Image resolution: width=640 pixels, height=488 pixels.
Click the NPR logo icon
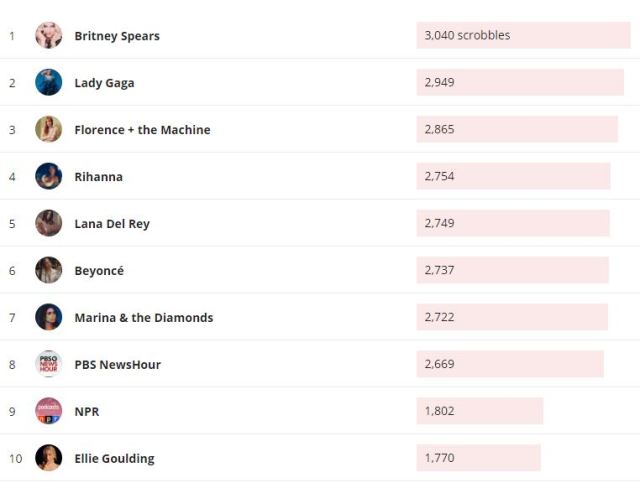point(48,412)
